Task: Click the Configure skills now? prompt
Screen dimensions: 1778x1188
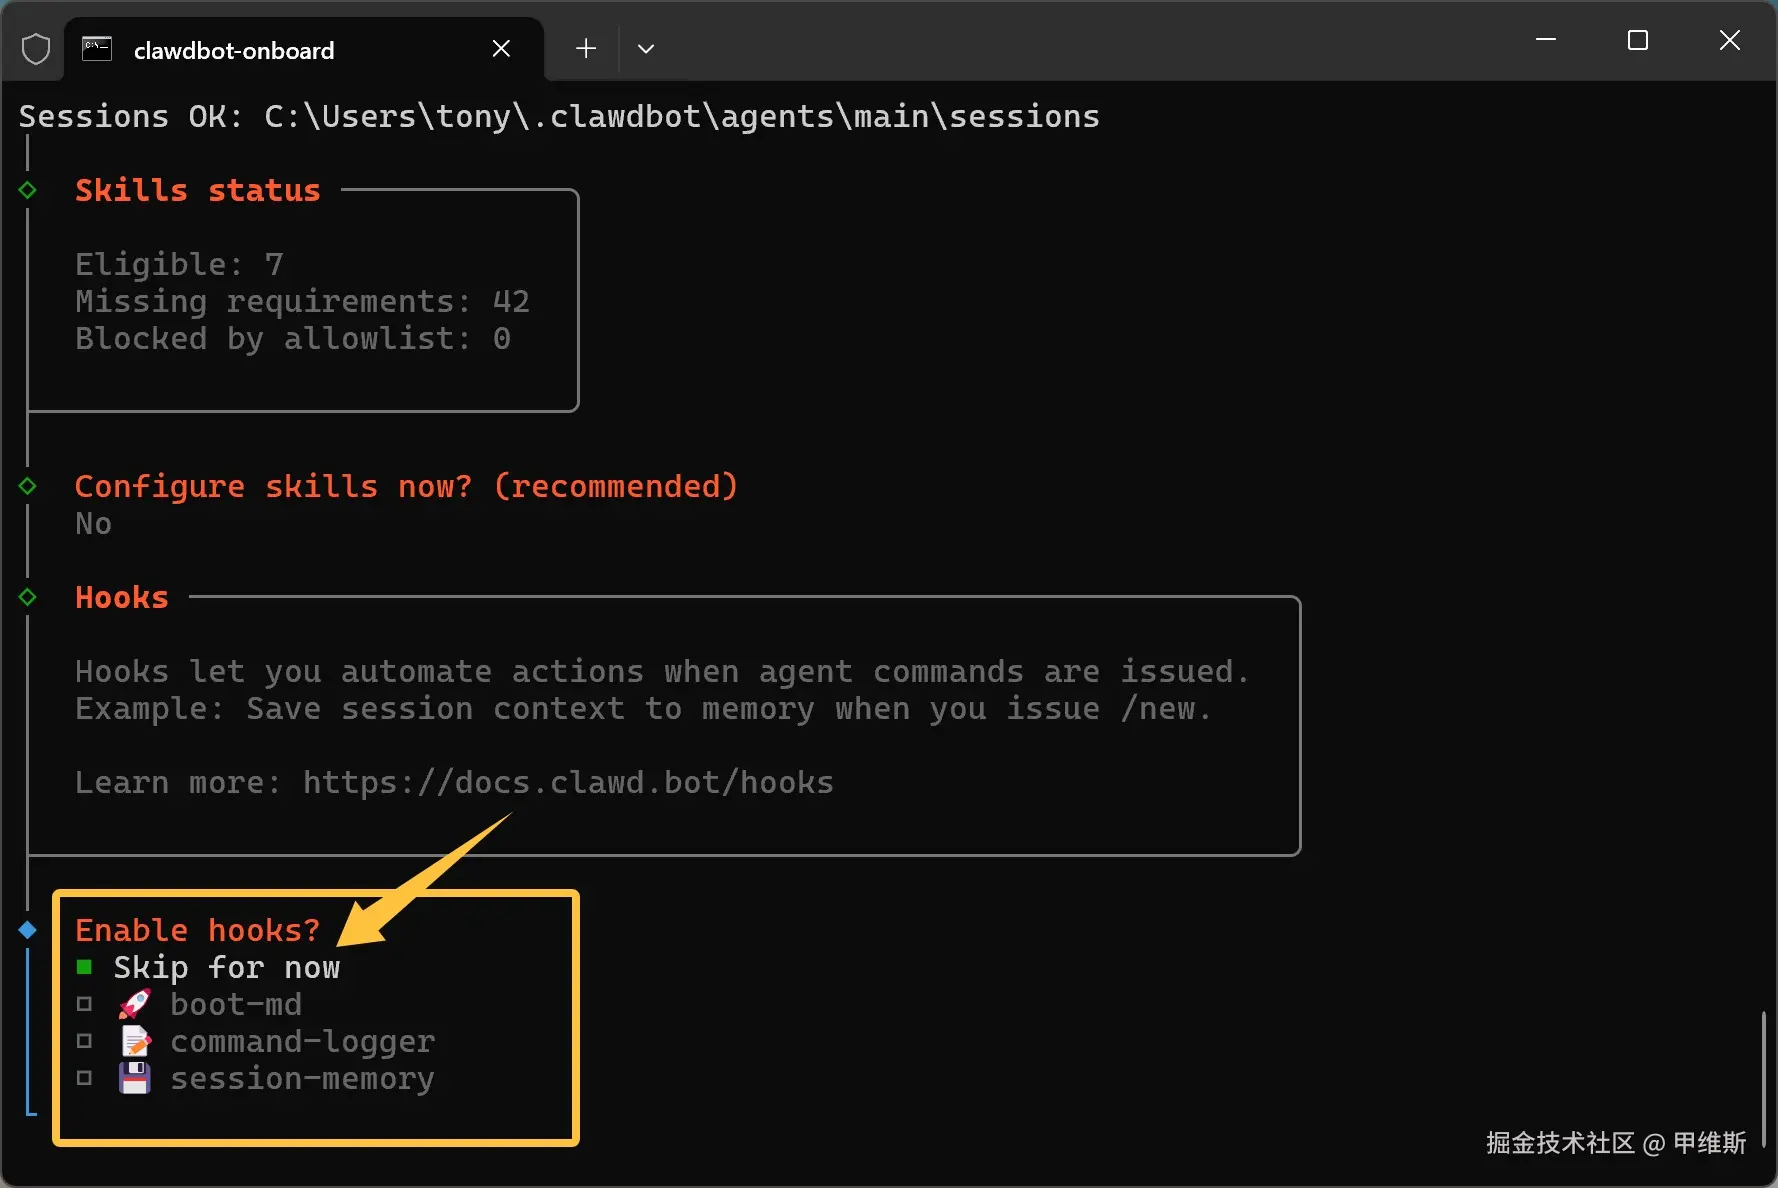Action: tap(406, 486)
